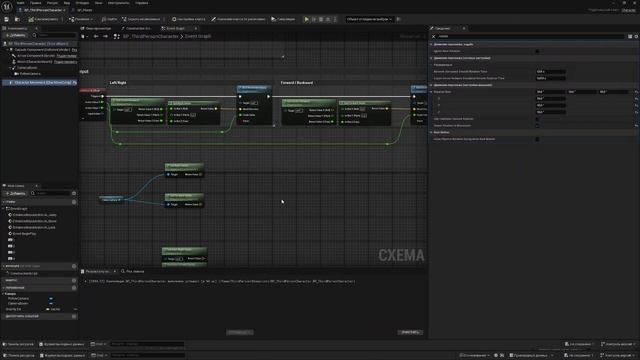Screen dimensions: 640x360
Task: Open the Help (Справка) menu
Action: 142,3
